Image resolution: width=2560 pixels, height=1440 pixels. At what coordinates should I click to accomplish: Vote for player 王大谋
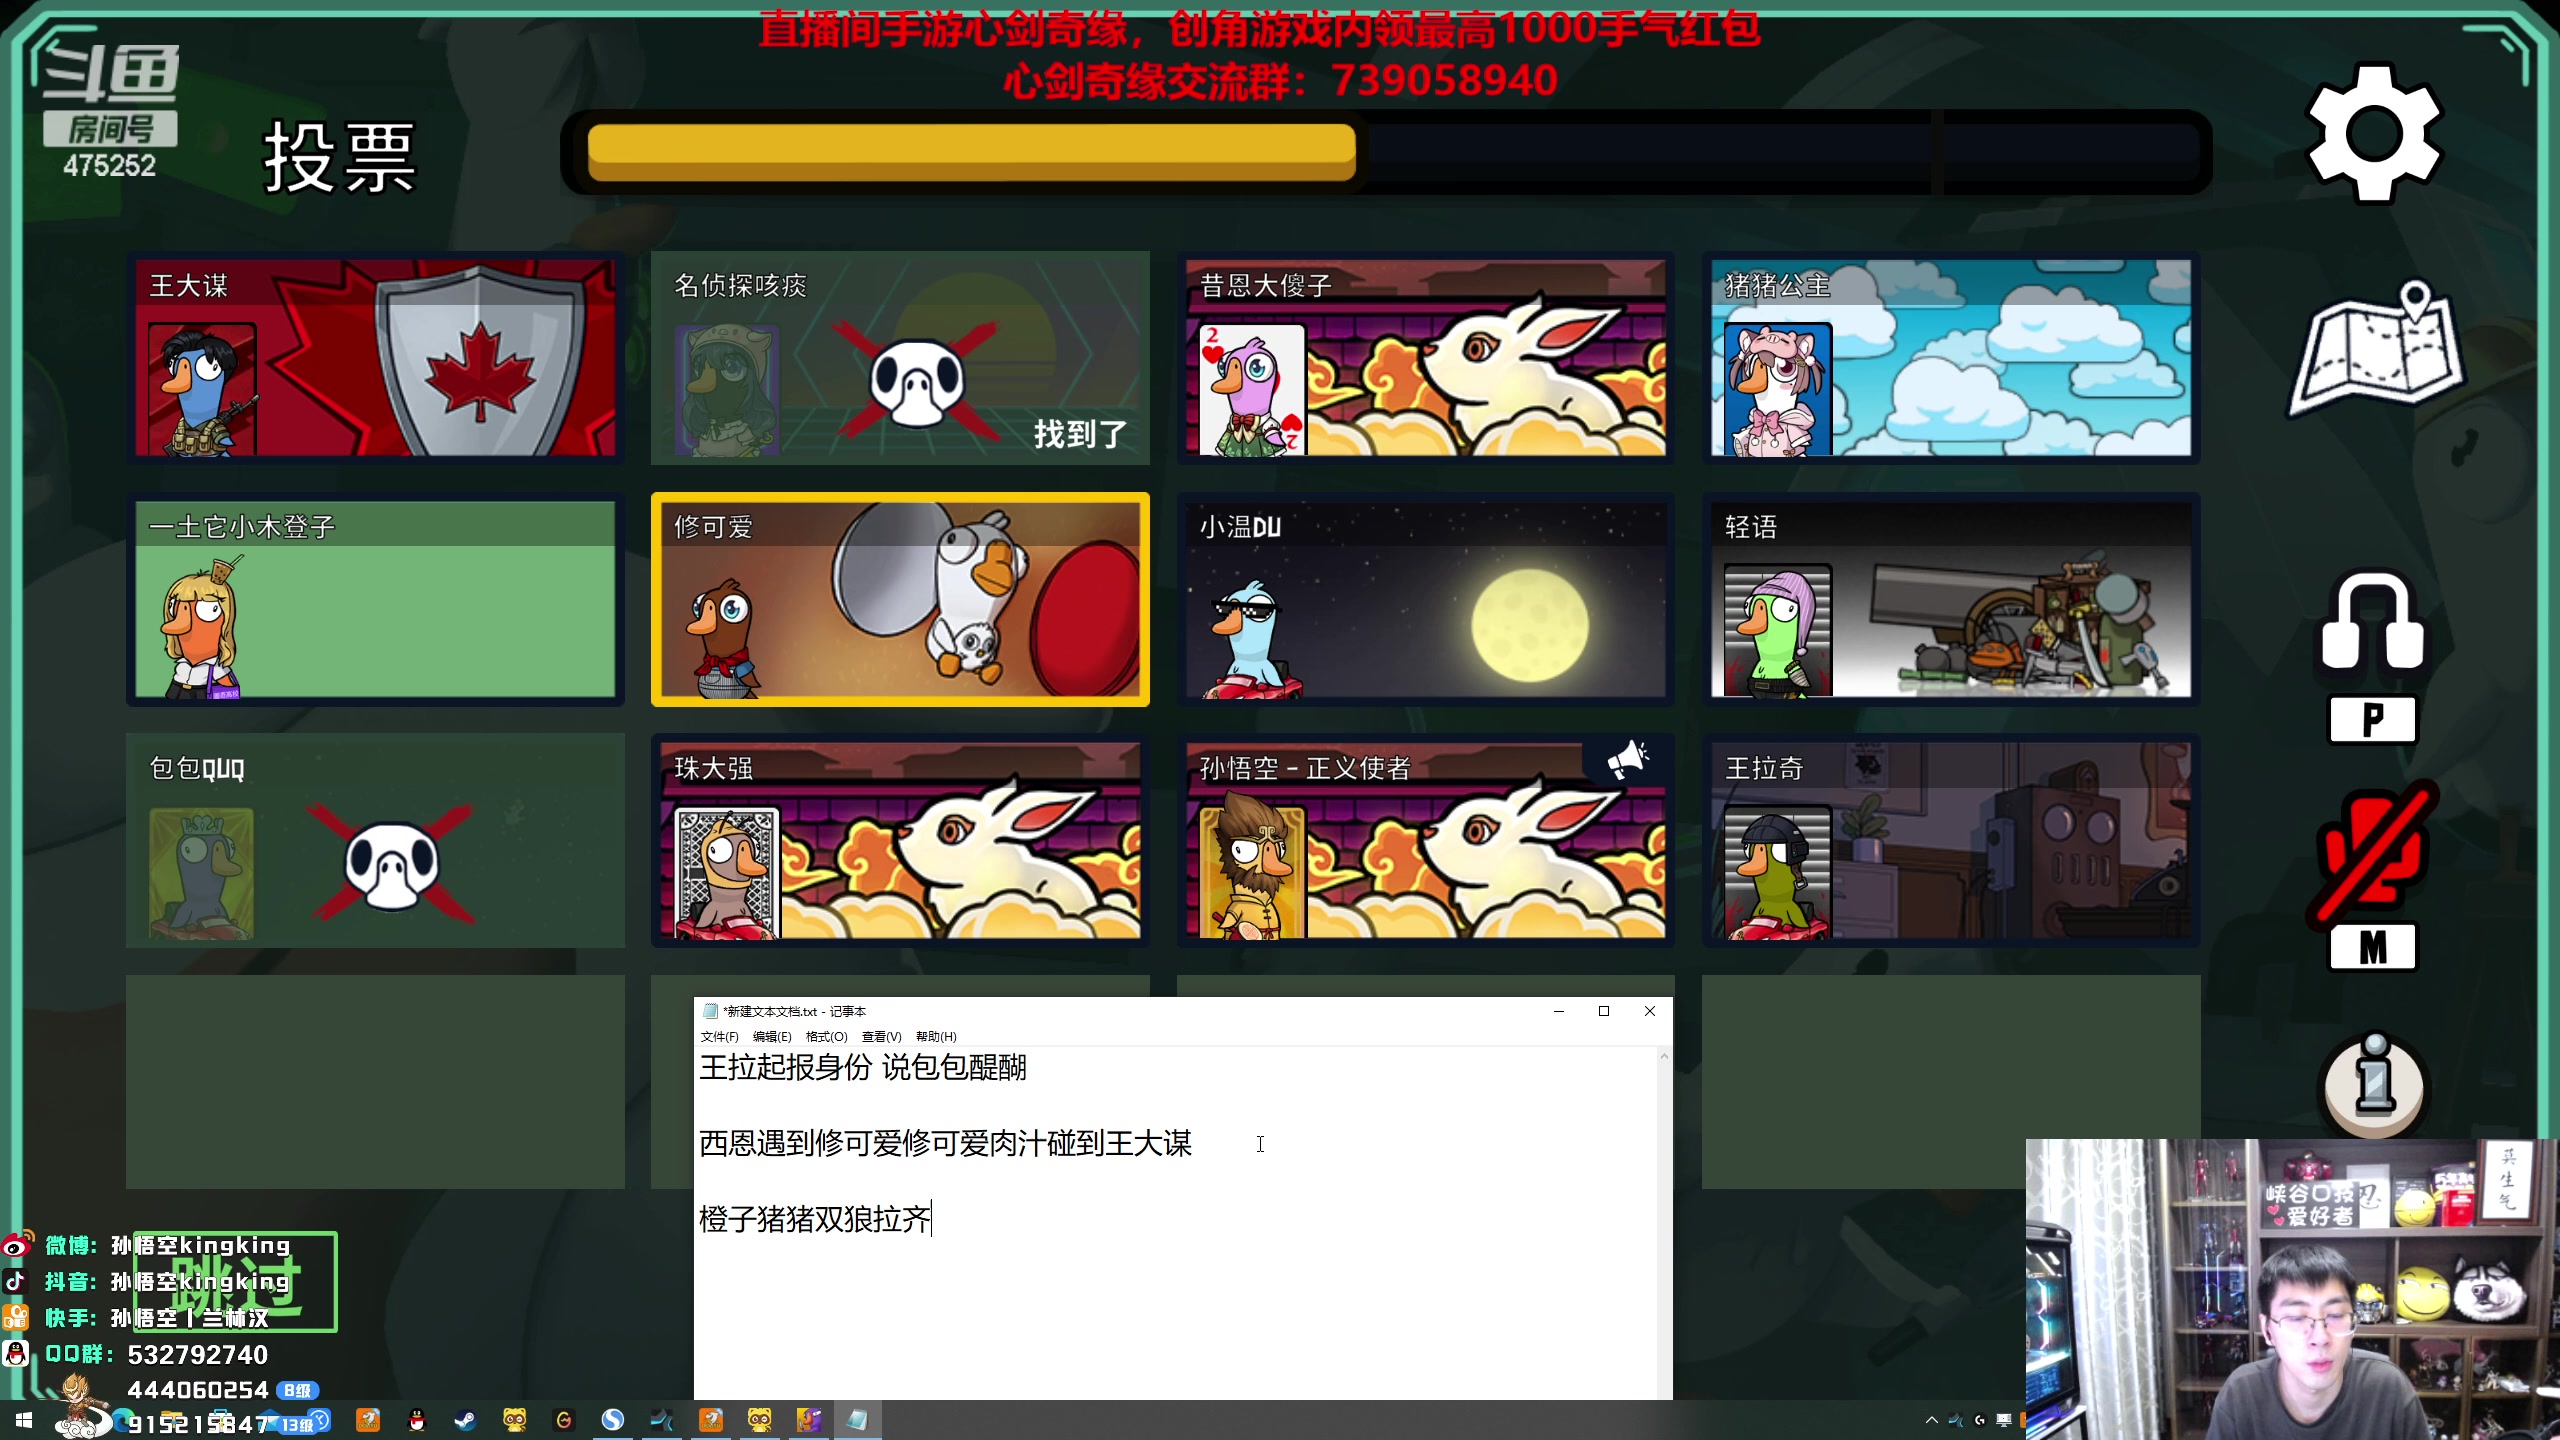click(375, 357)
